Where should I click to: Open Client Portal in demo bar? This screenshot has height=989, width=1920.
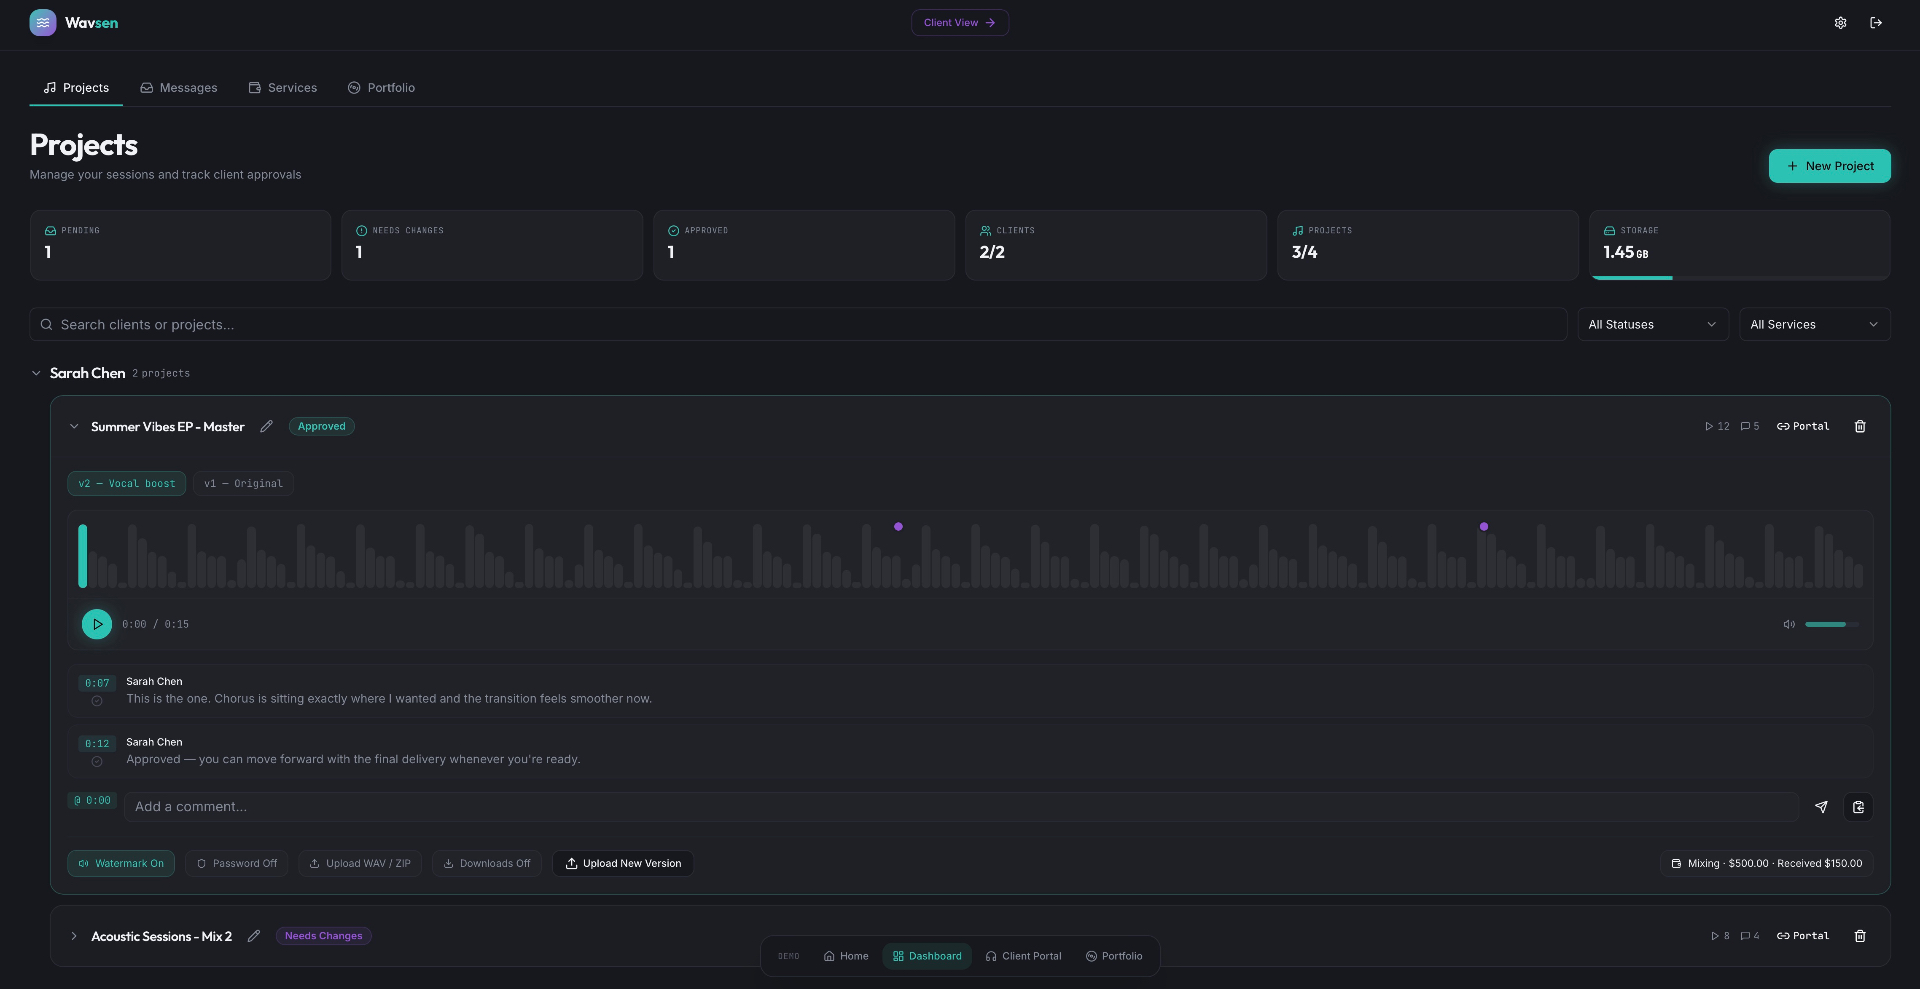coord(1023,956)
